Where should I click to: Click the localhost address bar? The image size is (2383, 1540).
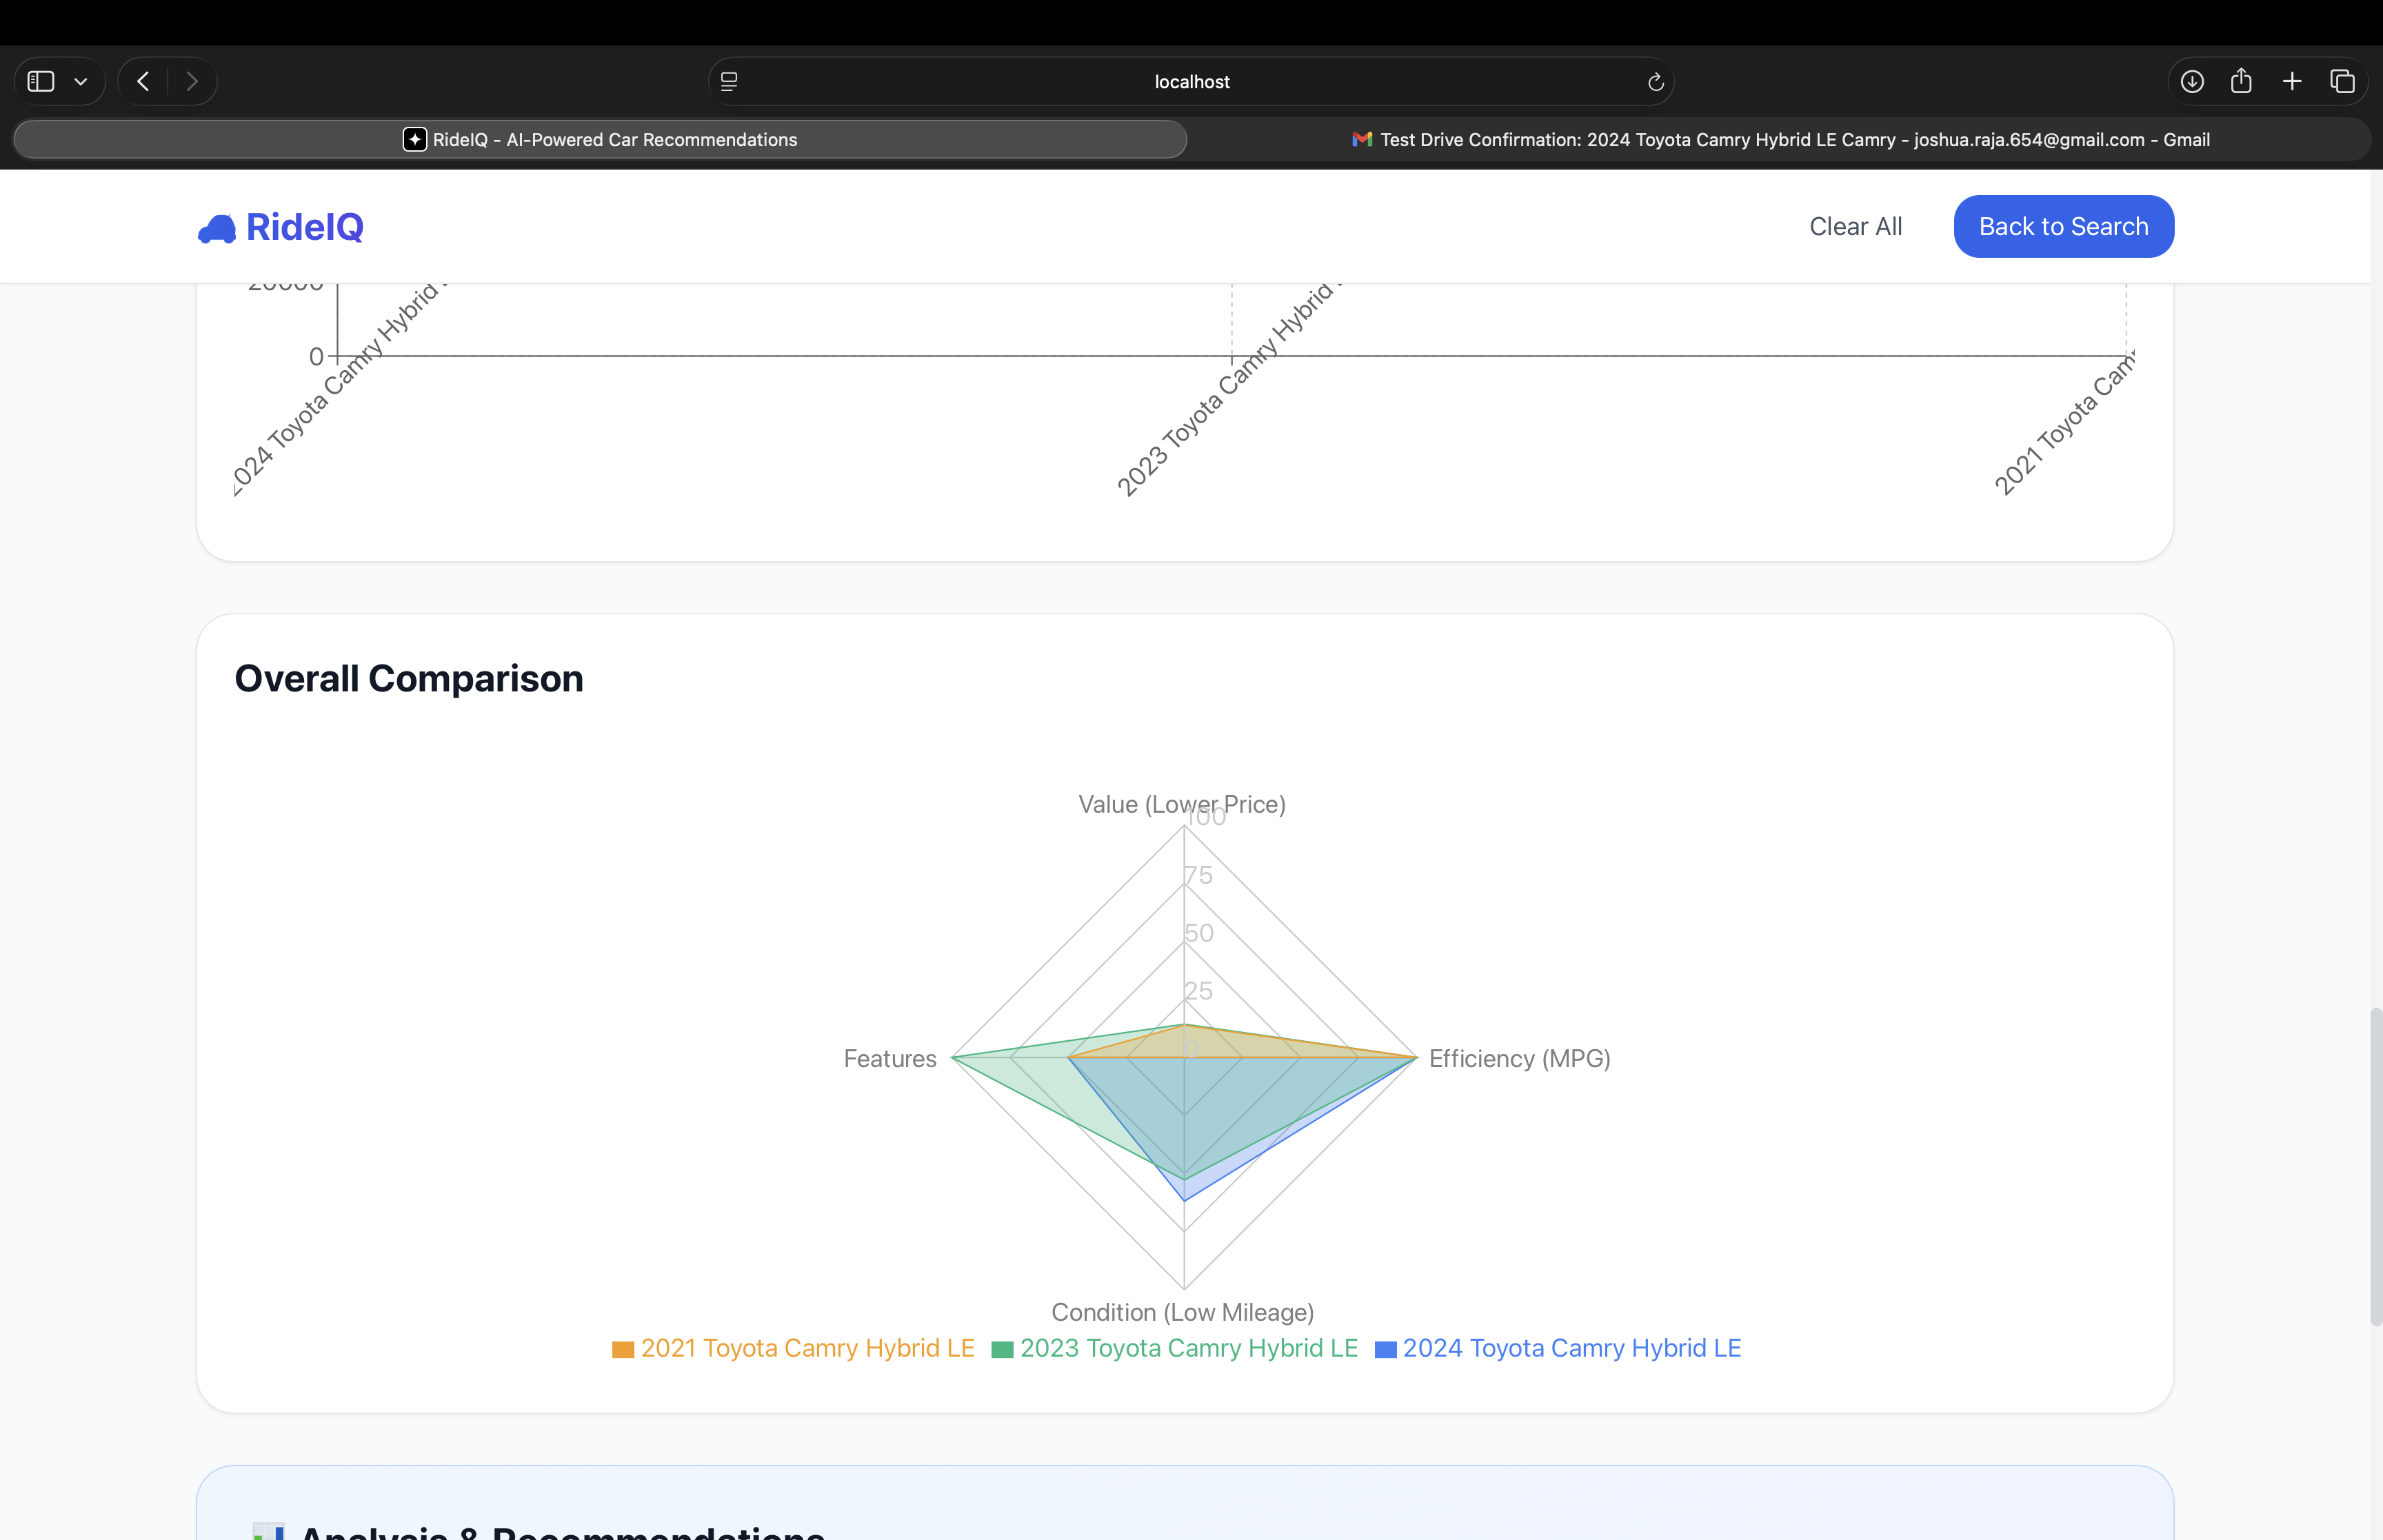1191,82
